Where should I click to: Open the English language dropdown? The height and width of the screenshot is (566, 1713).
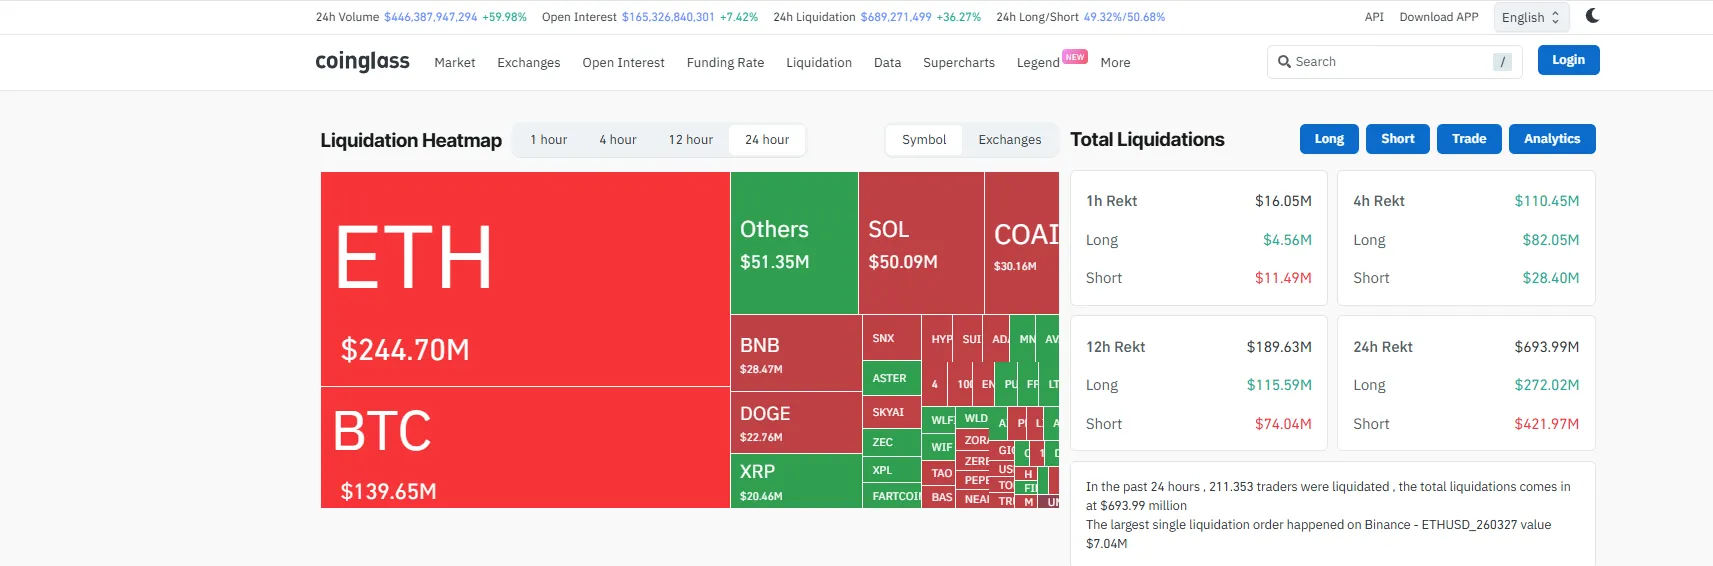pos(1530,18)
